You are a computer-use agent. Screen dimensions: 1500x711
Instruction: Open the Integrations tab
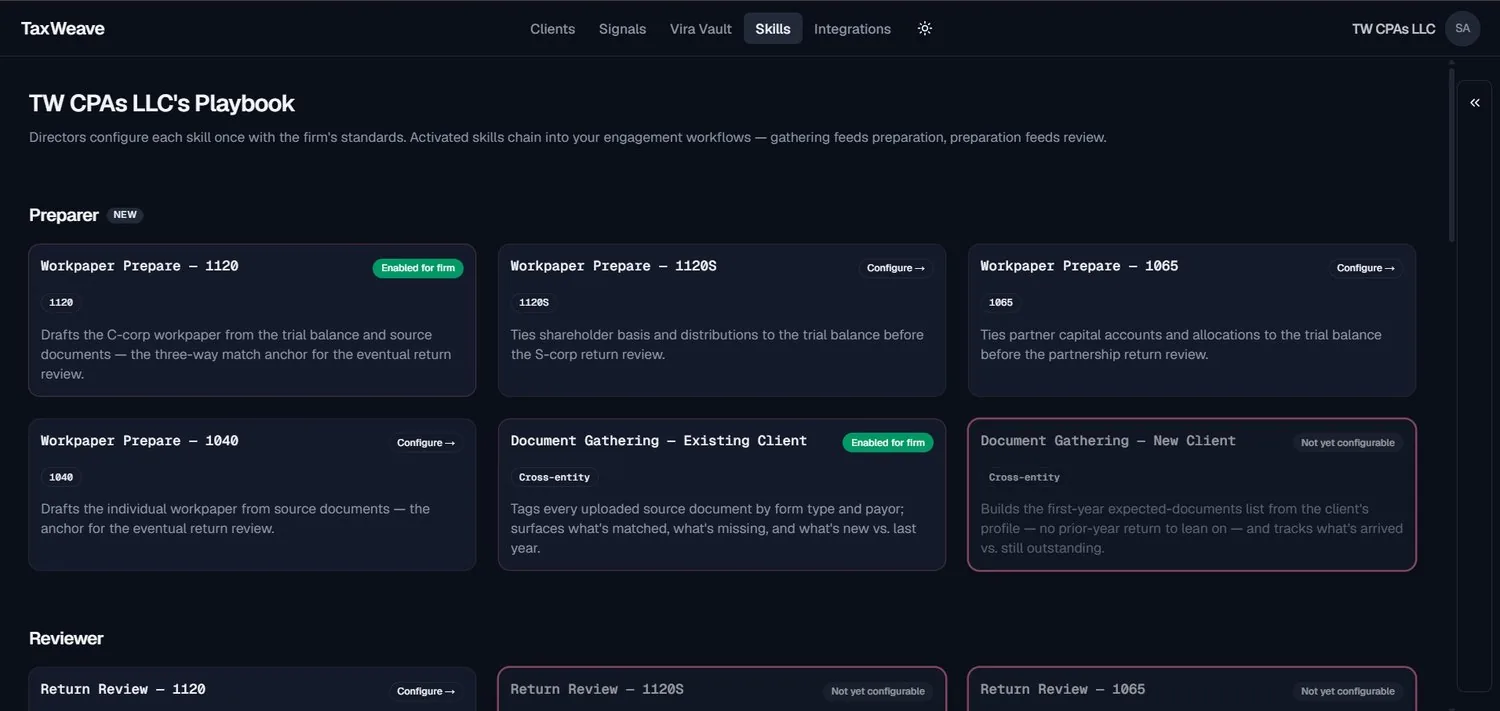(852, 29)
